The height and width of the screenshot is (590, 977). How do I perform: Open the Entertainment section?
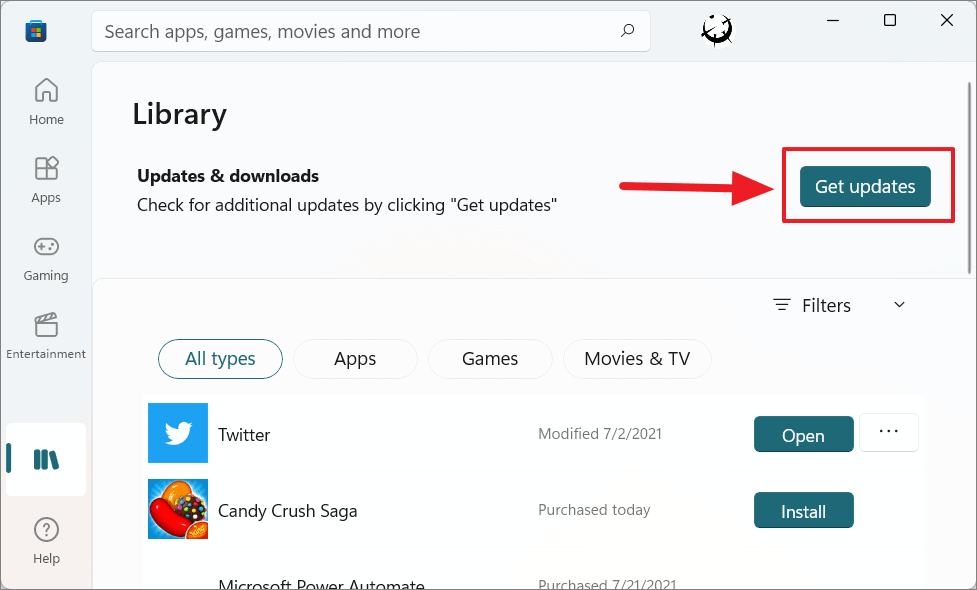click(46, 336)
